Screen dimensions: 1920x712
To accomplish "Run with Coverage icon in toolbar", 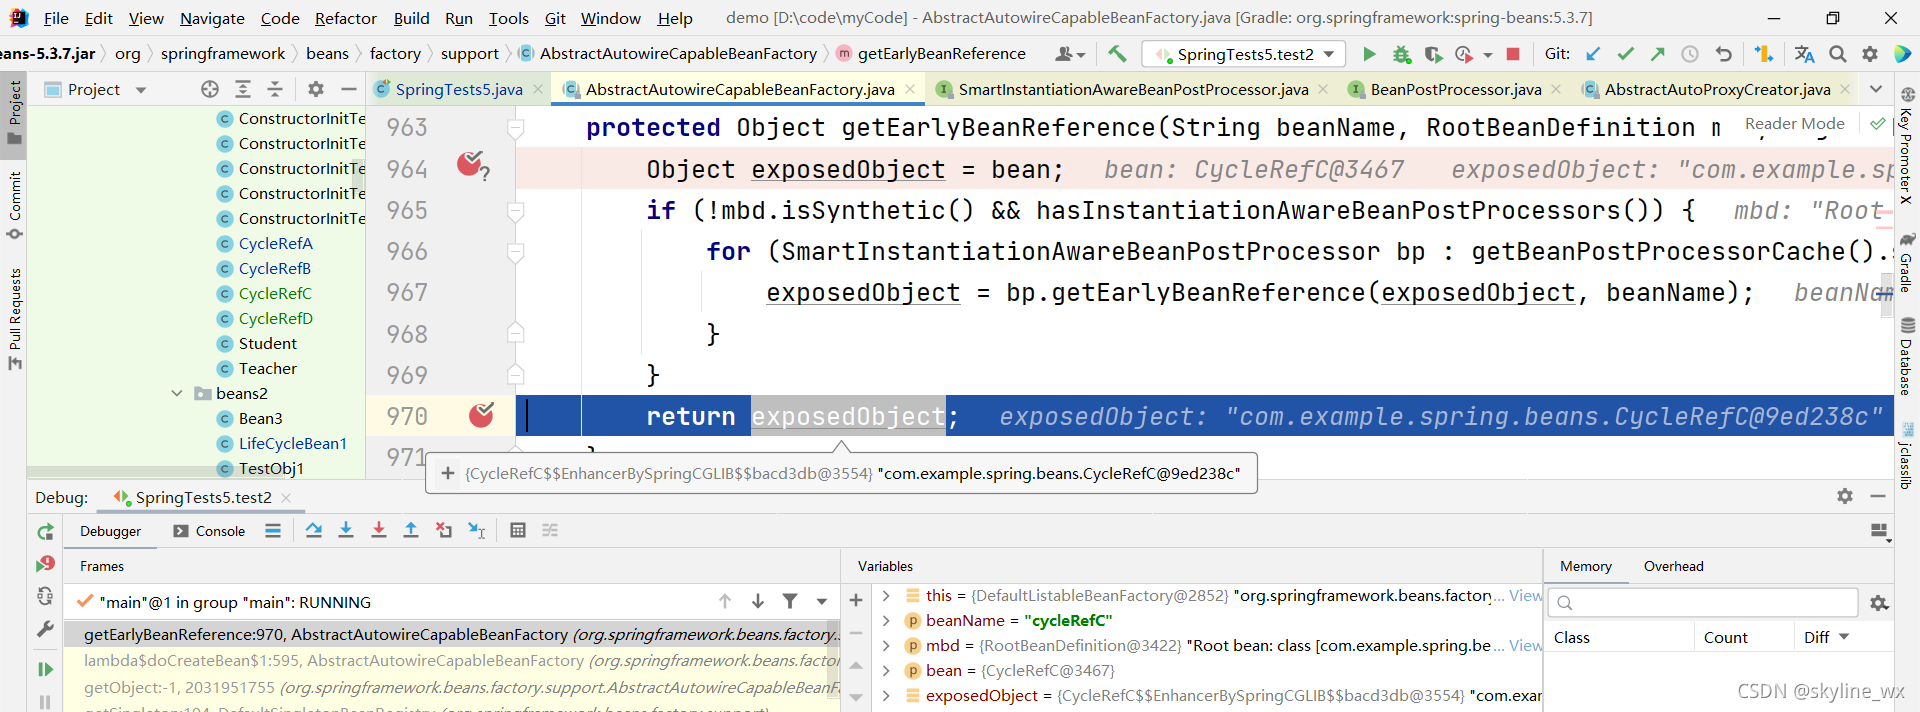I will click(1433, 54).
